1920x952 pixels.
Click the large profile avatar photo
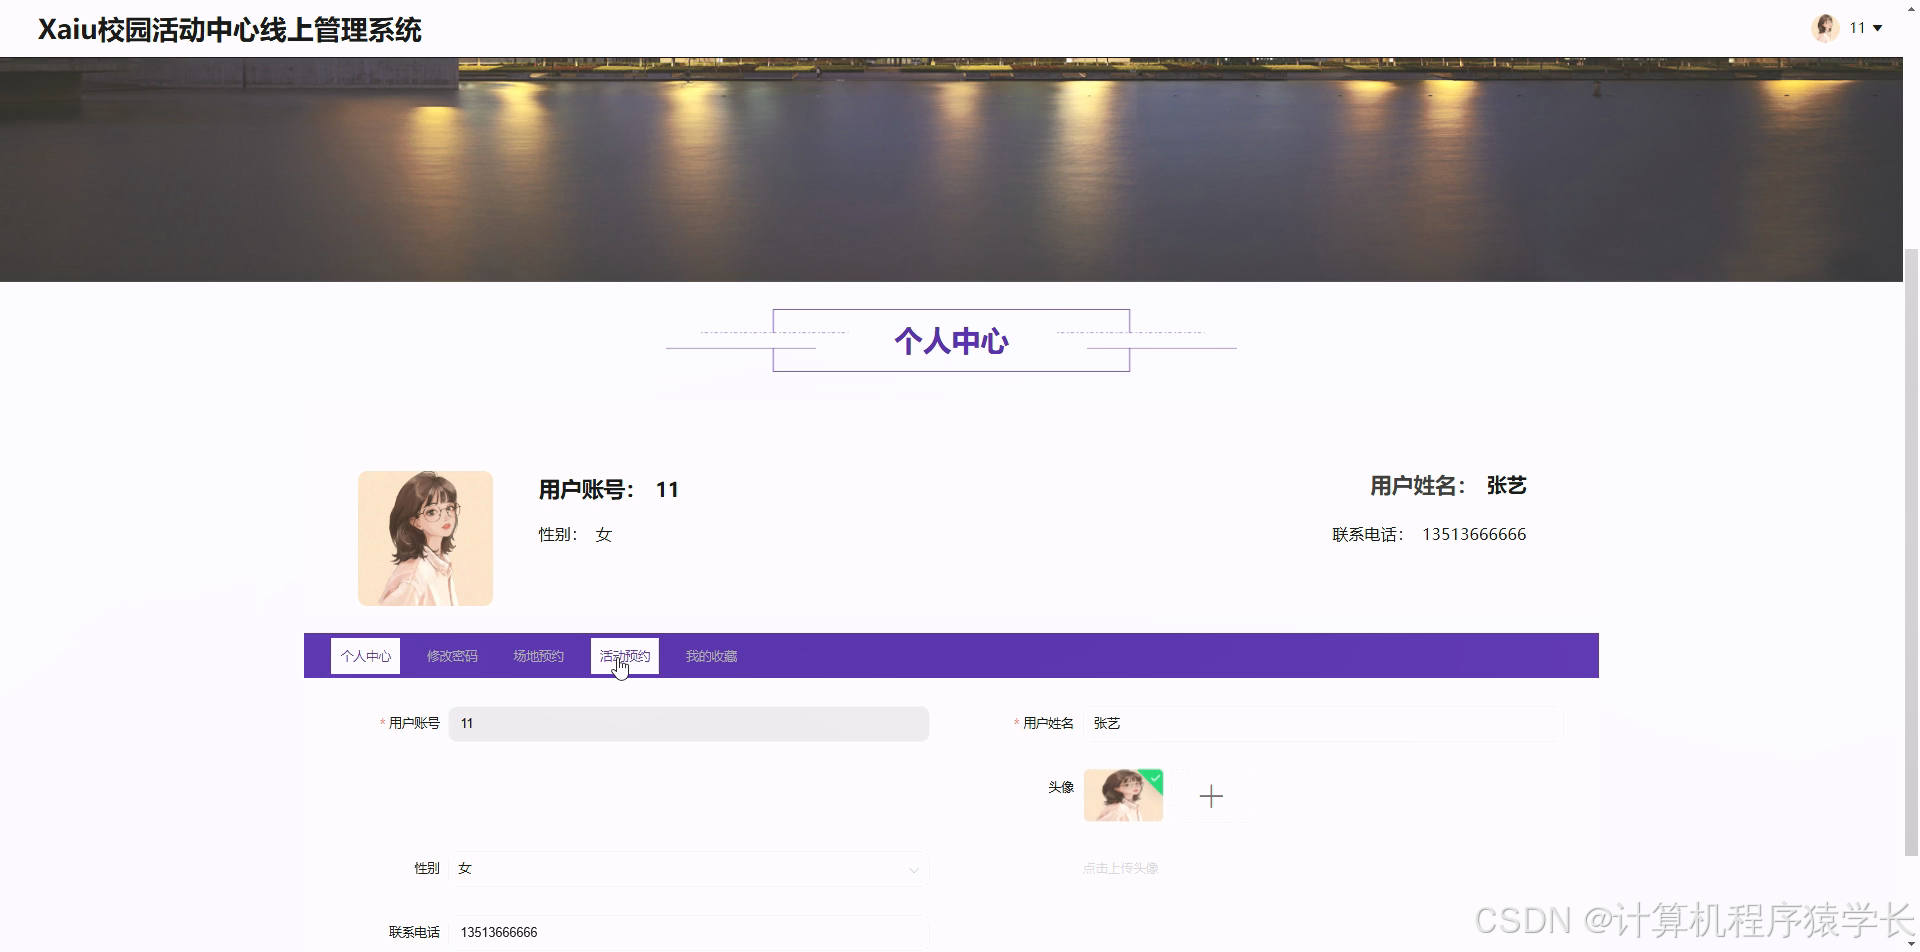tap(425, 537)
